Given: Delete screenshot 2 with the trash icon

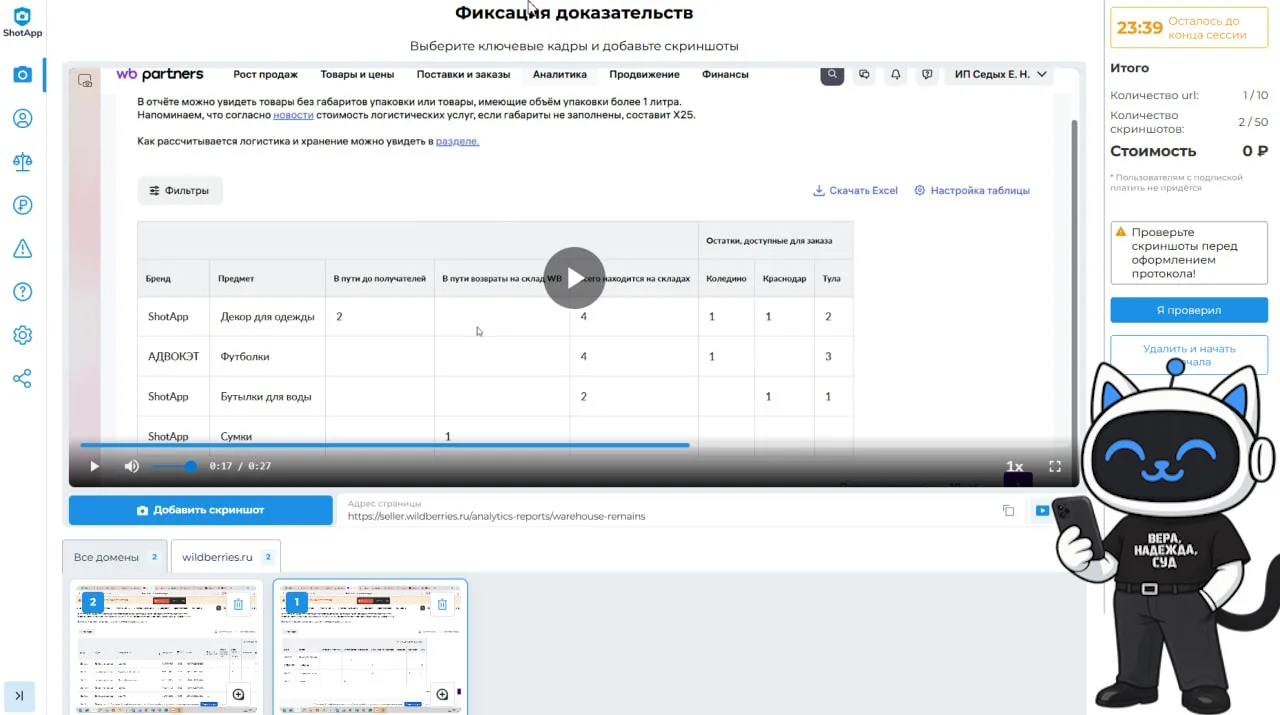Looking at the screenshot, I should [238, 604].
